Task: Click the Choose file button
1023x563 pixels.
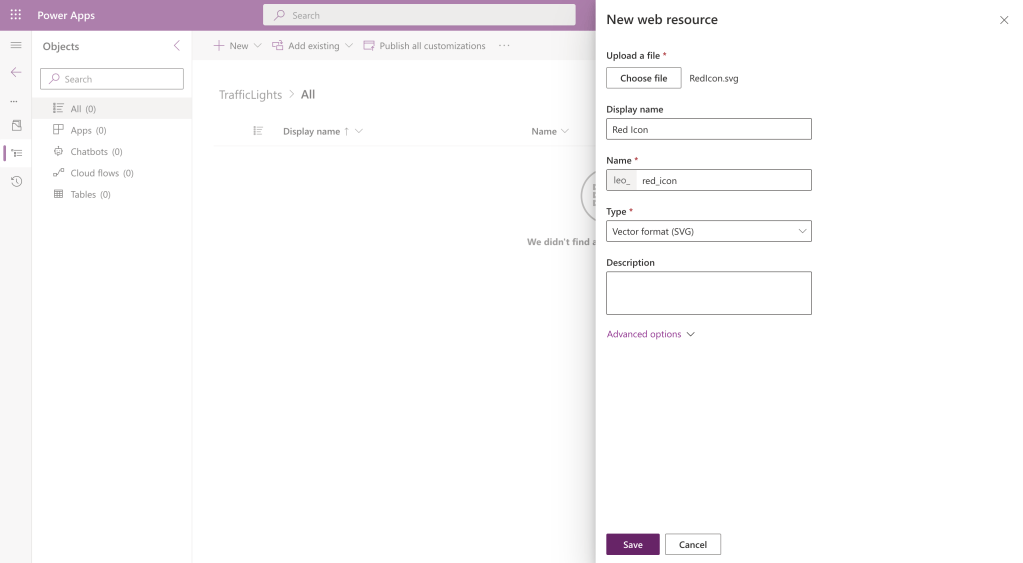Action: pyautogui.click(x=643, y=78)
